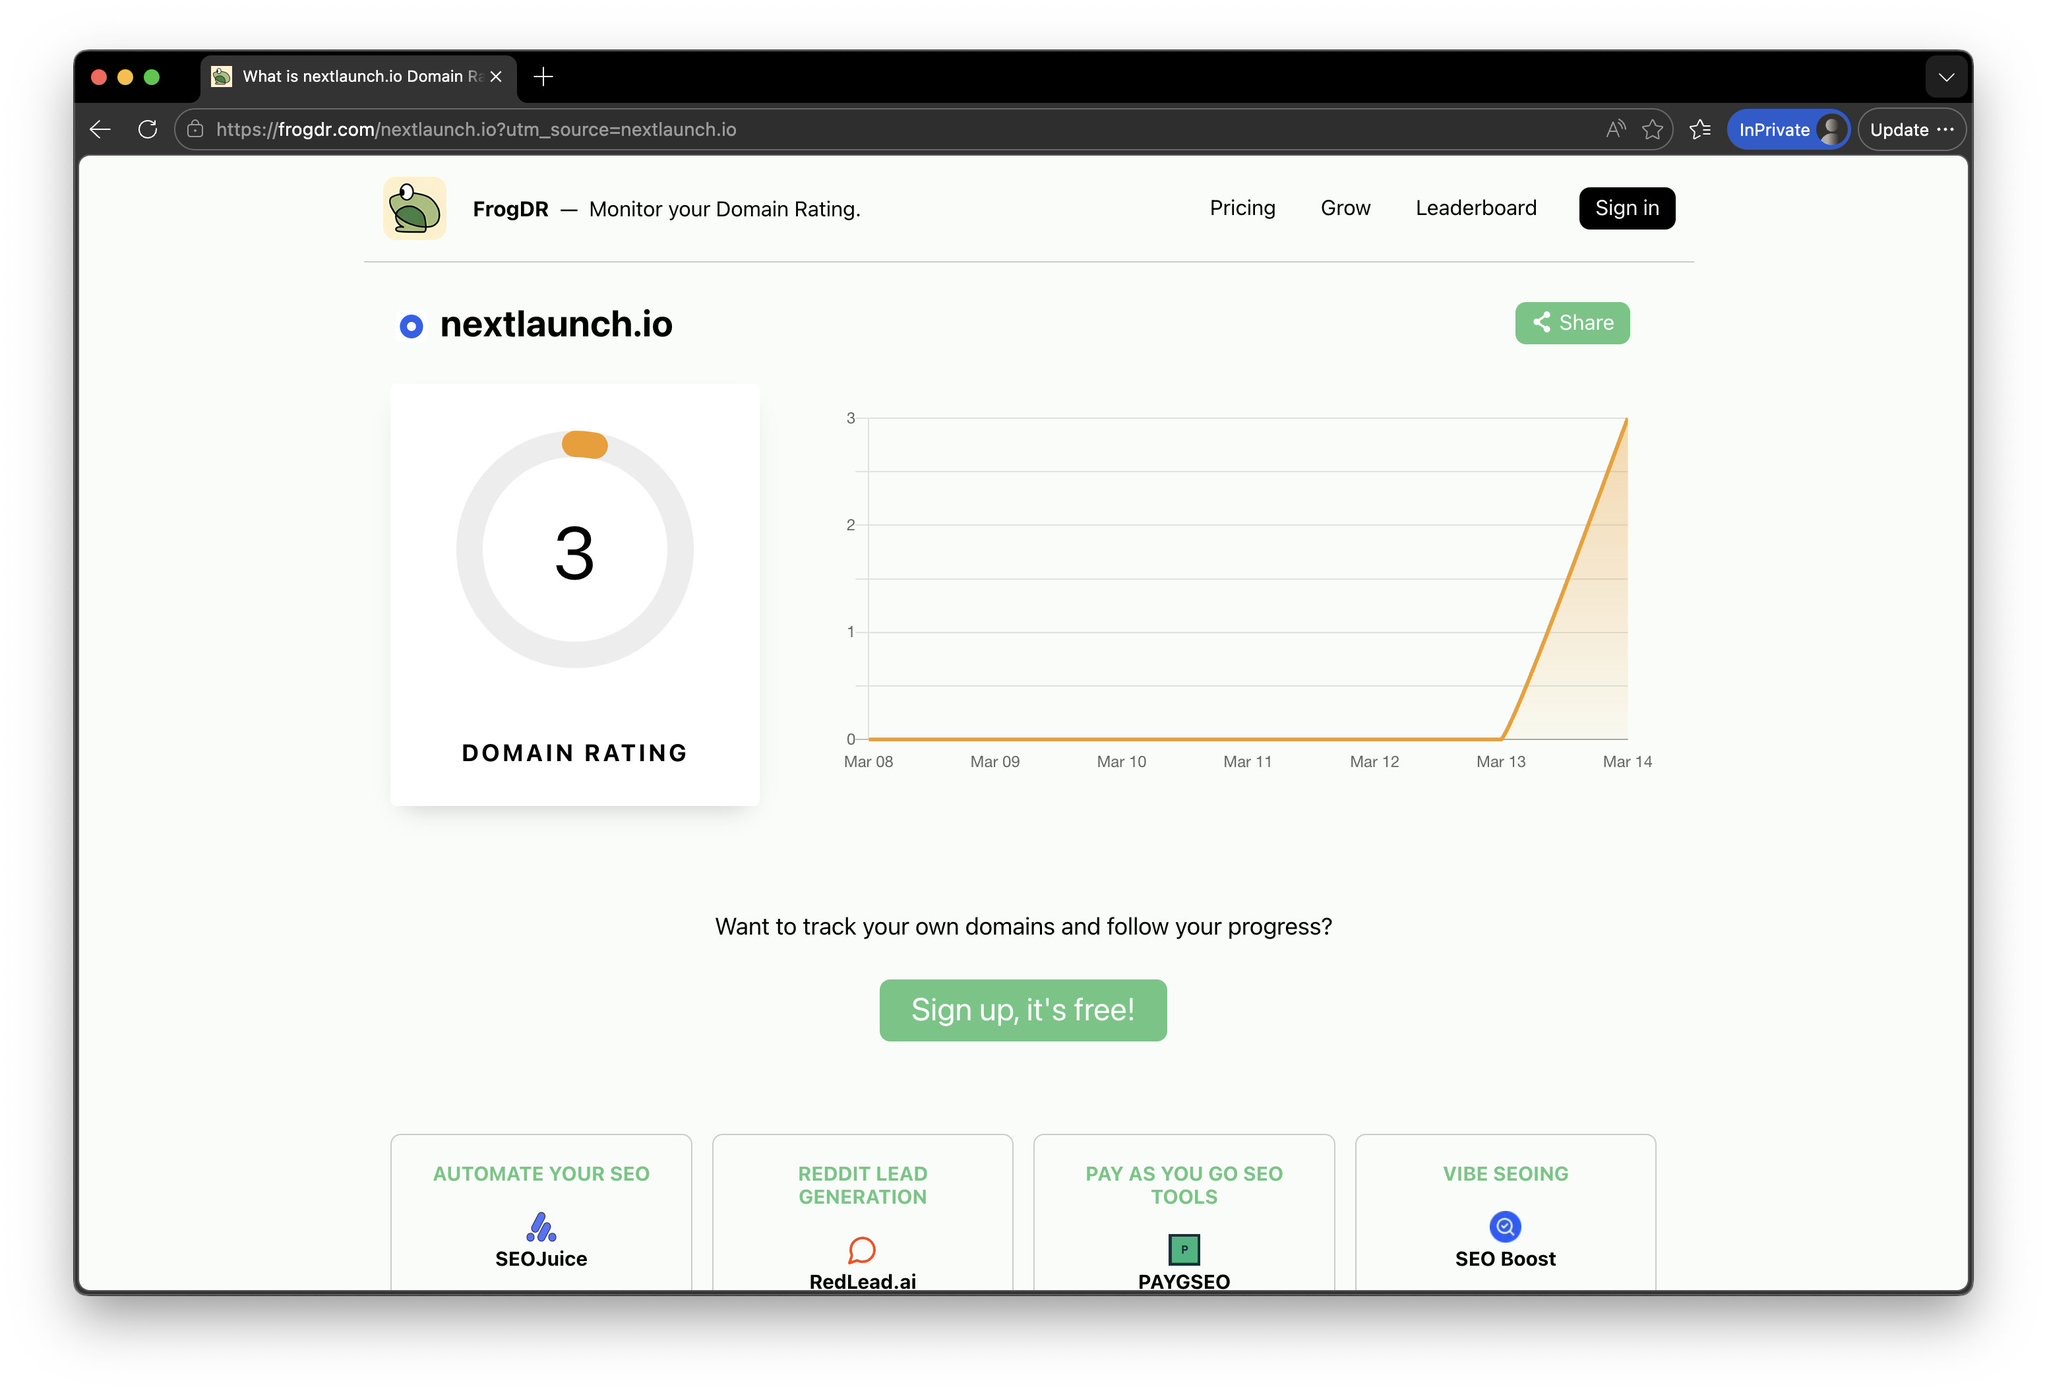
Task: Click the green Share button
Action: pos(1572,323)
